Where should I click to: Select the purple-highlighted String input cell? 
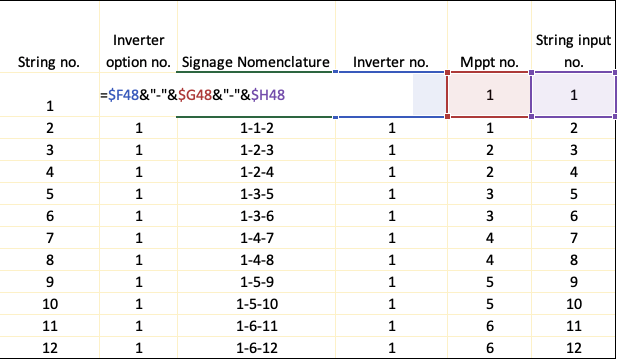(573, 95)
